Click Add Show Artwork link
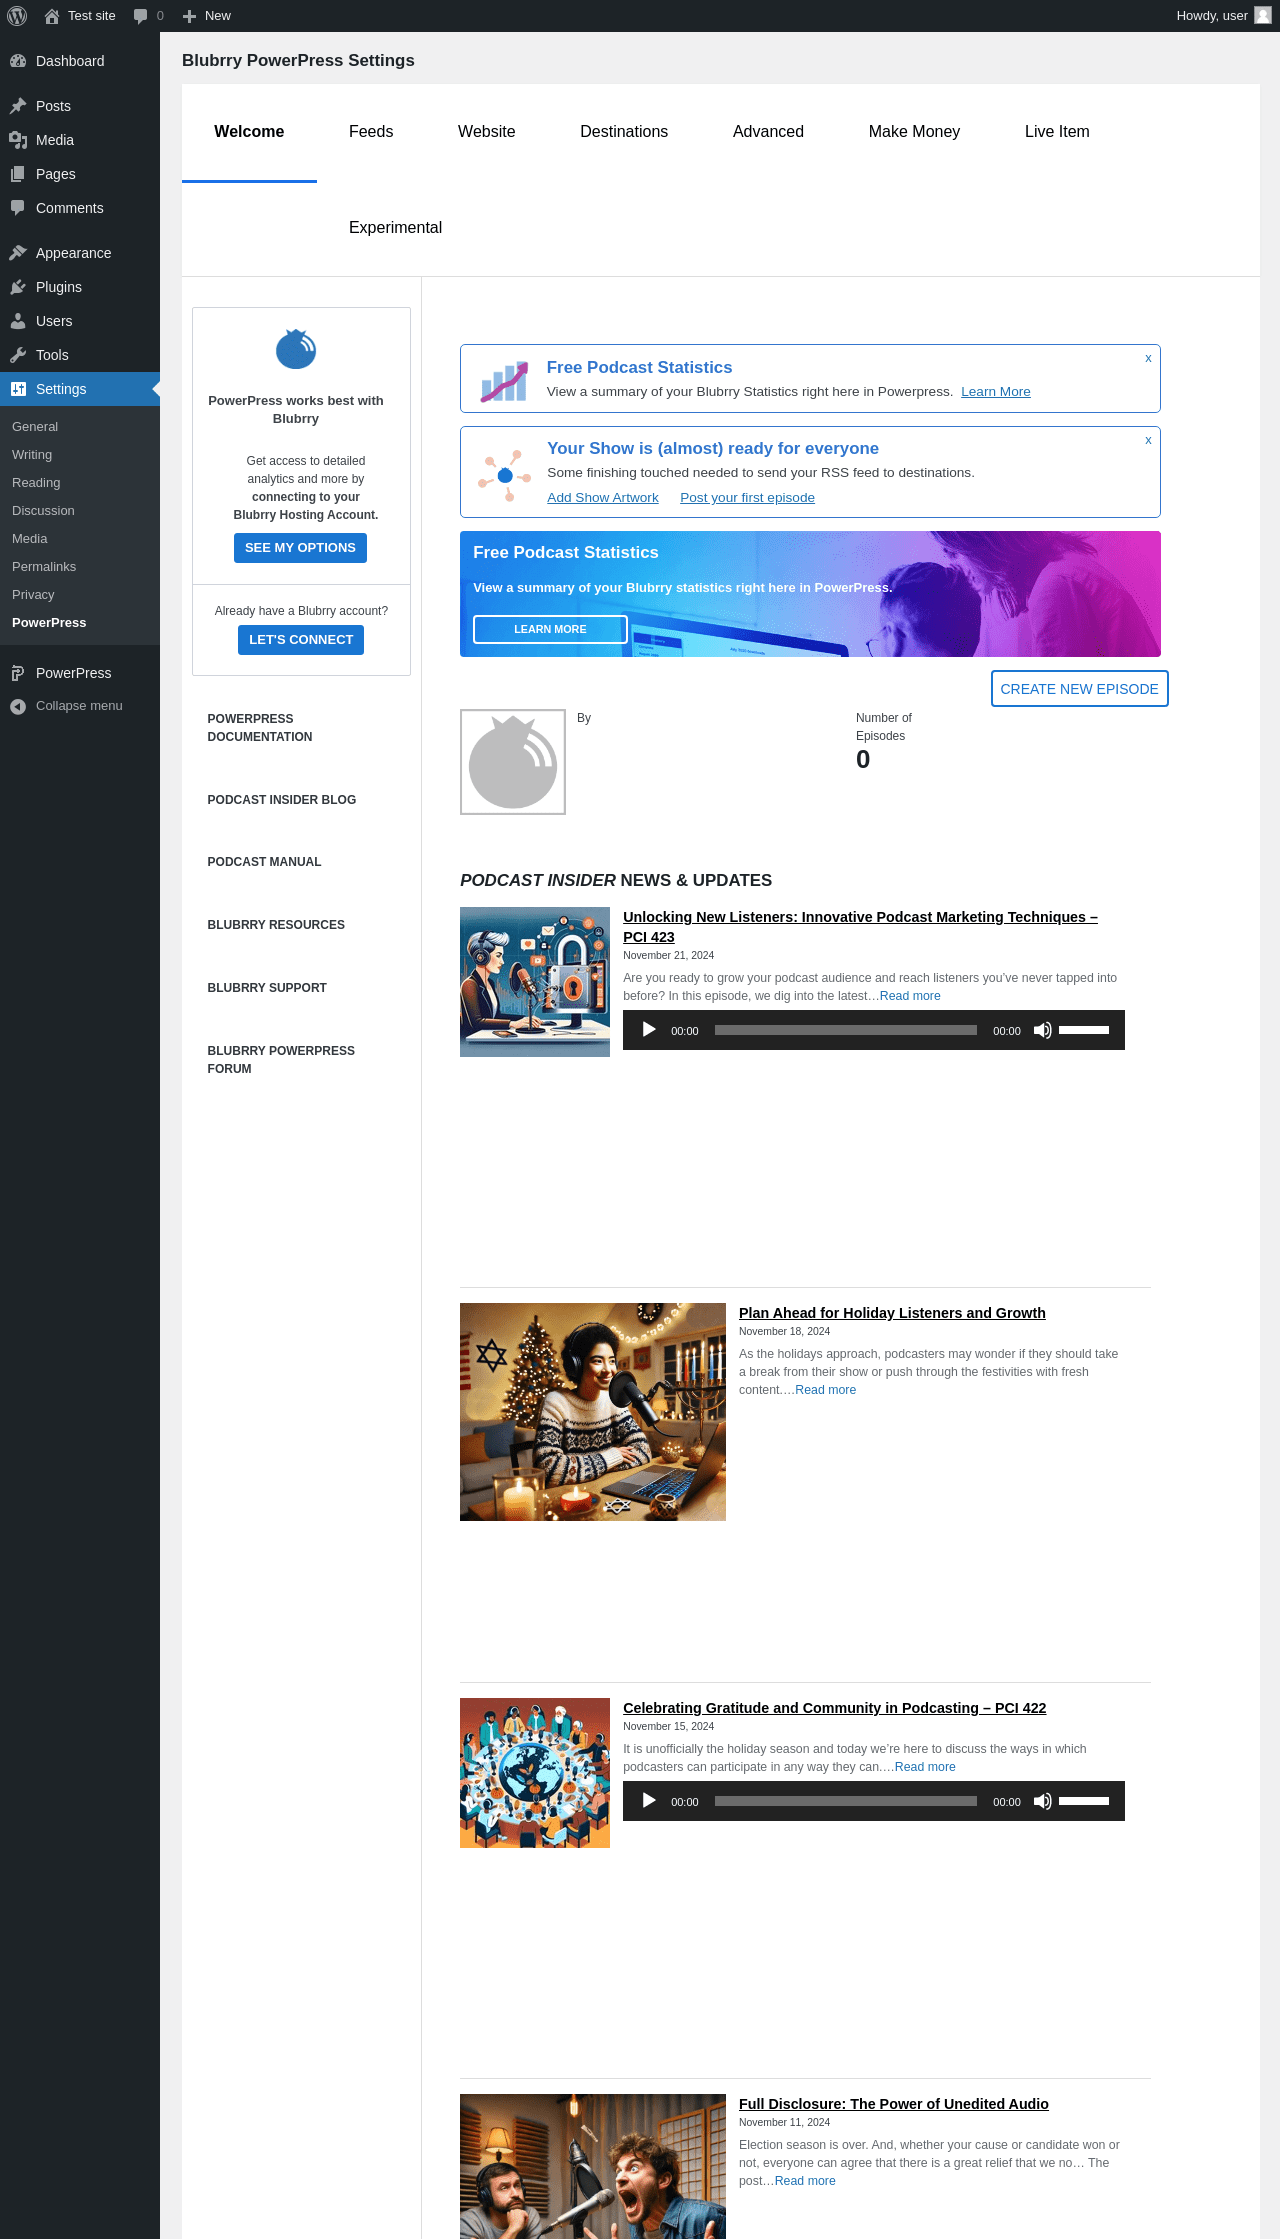 coord(603,498)
